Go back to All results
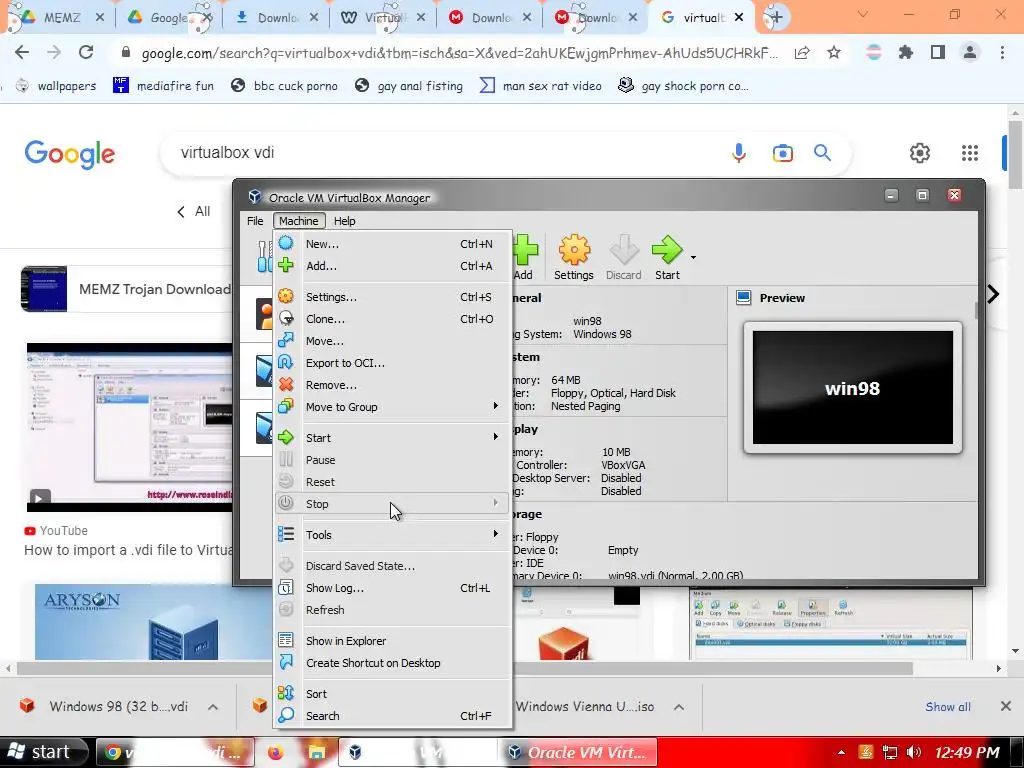This screenshot has height=768, width=1024. [x=194, y=212]
